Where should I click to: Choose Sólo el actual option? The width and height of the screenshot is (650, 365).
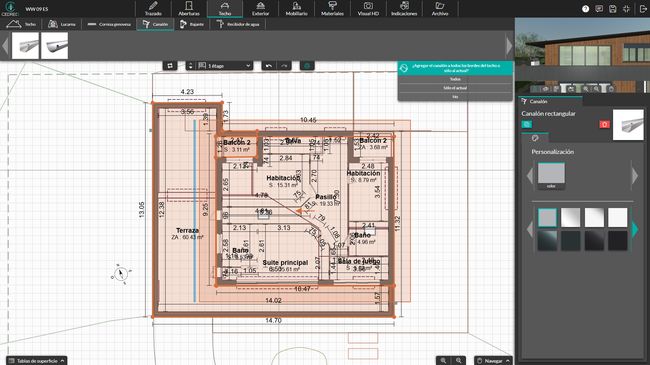(455, 88)
